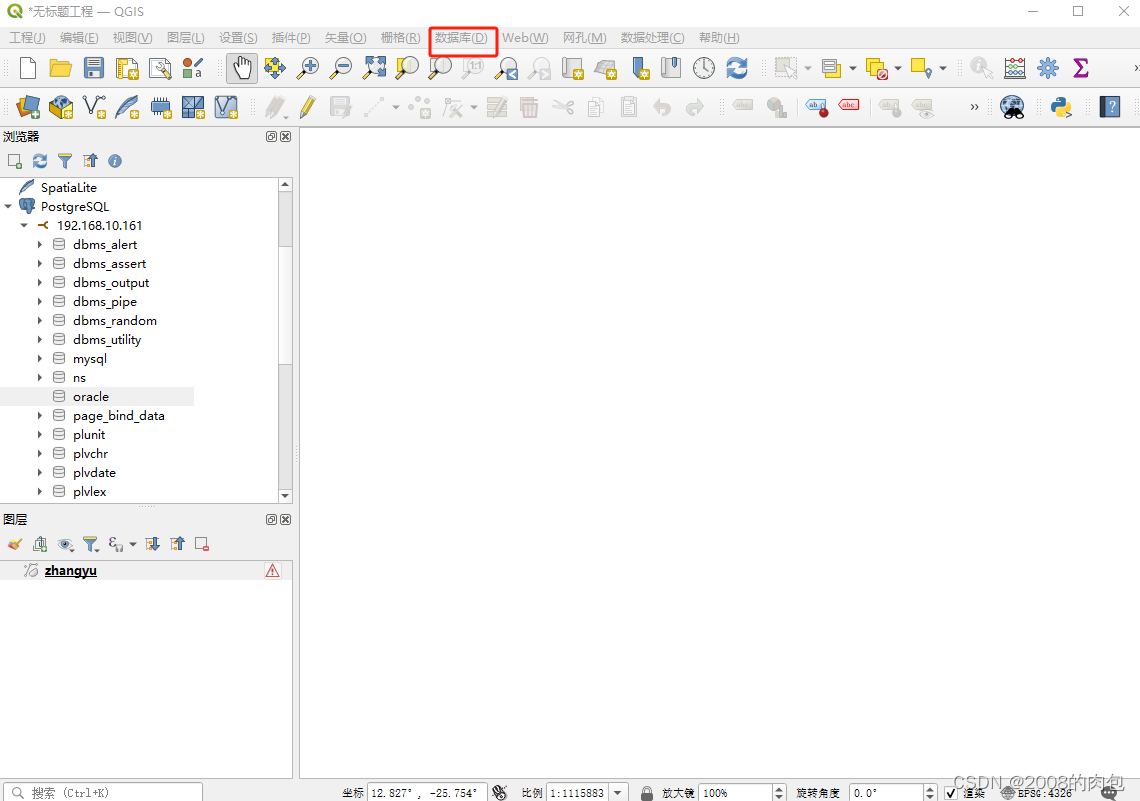This screenshot has height=801, width=1140.
Task: Click the Browser panel info properties icon
Action: [x=115, y=161]
